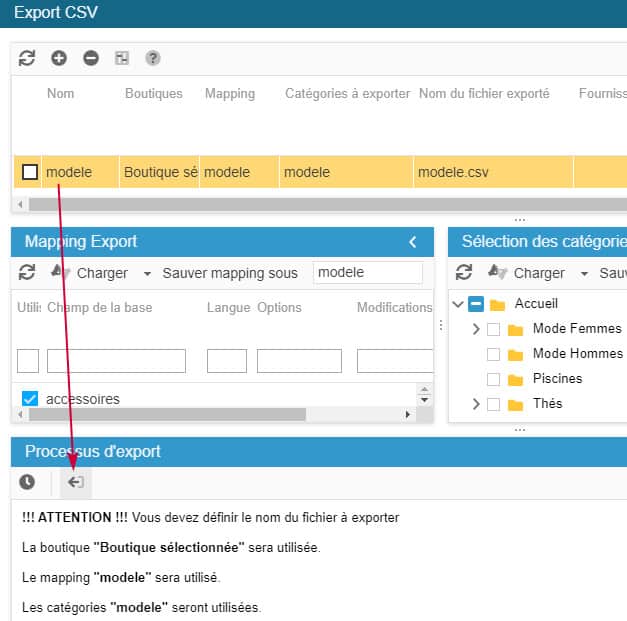This screenshot has height=621, width=627.
Task: Click the Sauver mapping sous button
Action: click(x=230, y=272)
